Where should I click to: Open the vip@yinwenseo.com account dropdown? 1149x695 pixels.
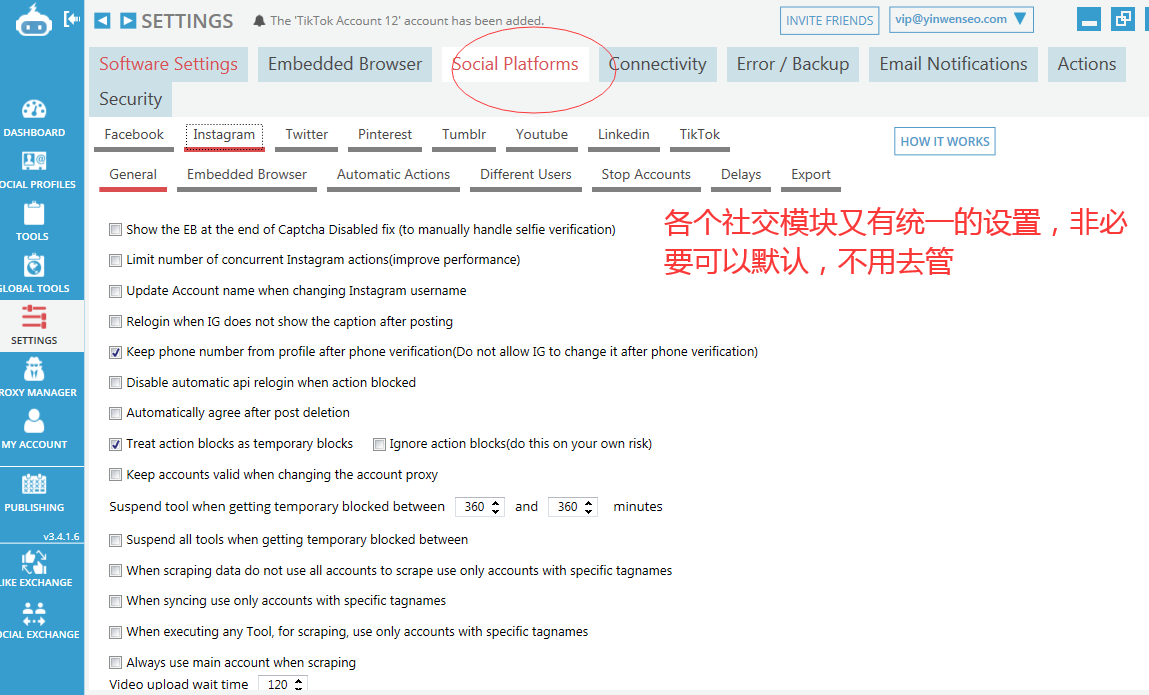961,18
